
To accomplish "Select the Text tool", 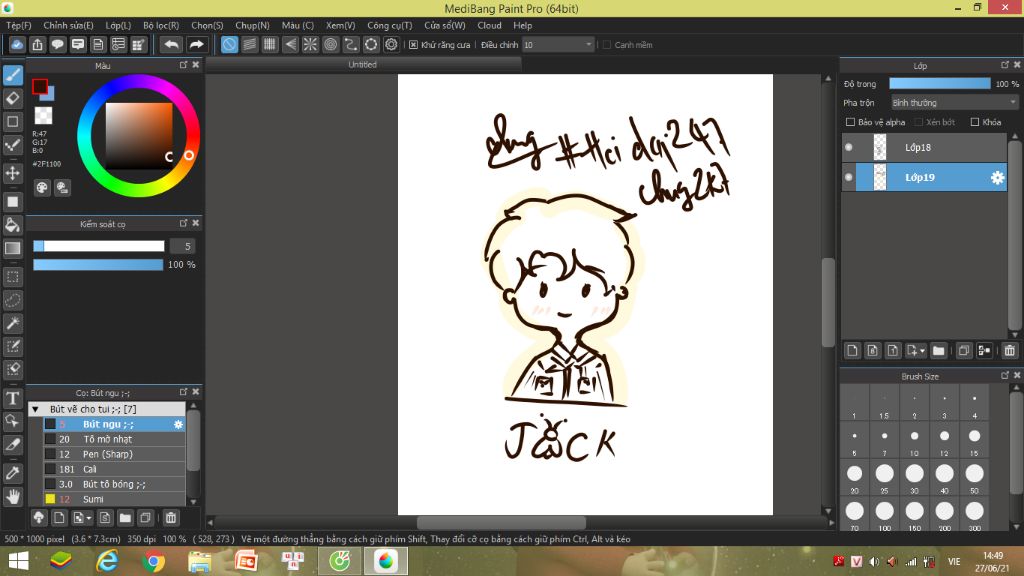I will click(12, 398).
